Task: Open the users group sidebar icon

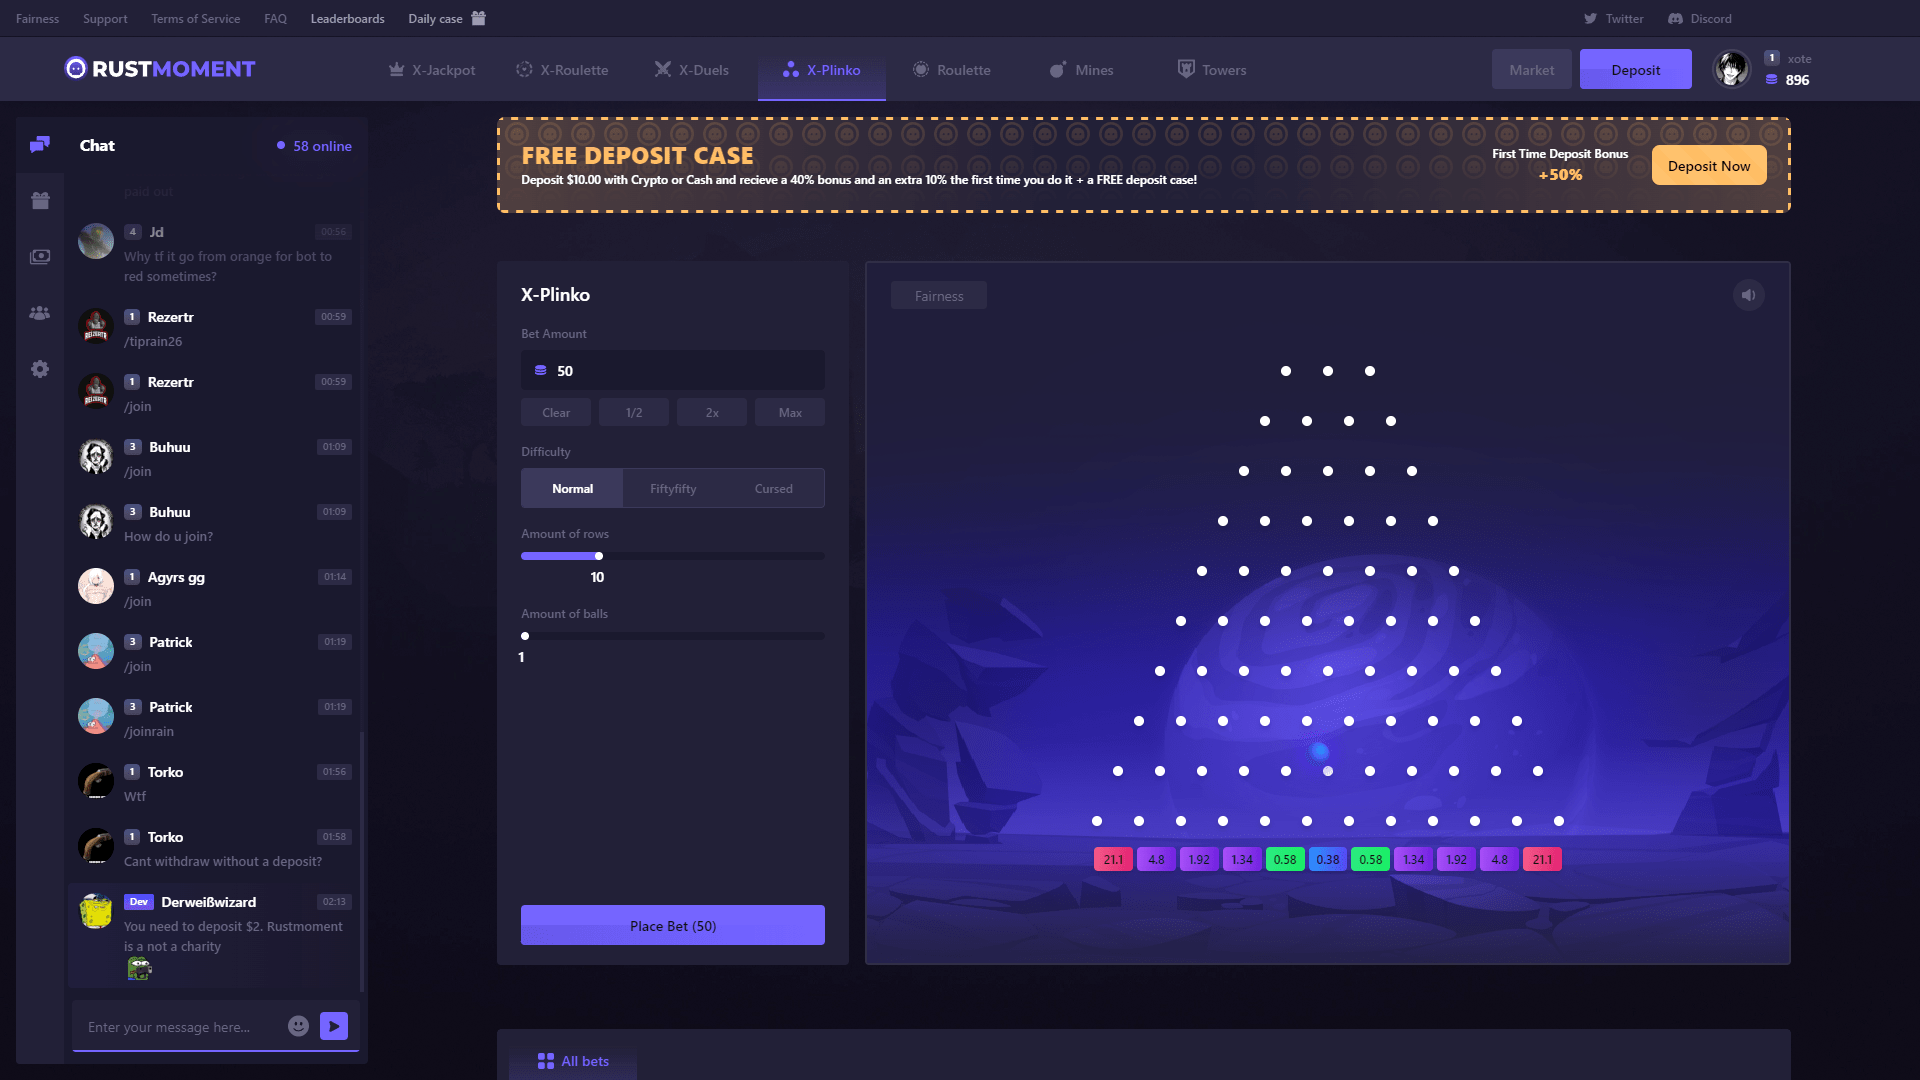Action: pos(40,313)
